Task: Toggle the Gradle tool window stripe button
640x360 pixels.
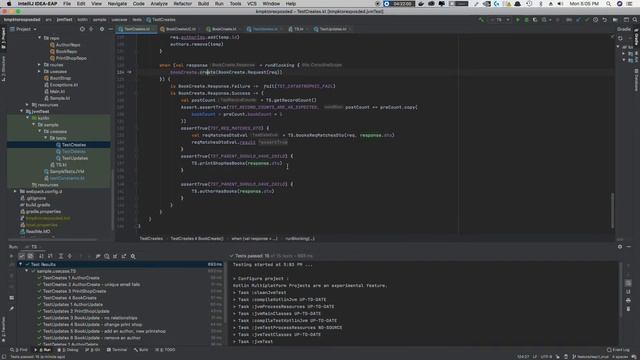Action: [x=636, y=37]
